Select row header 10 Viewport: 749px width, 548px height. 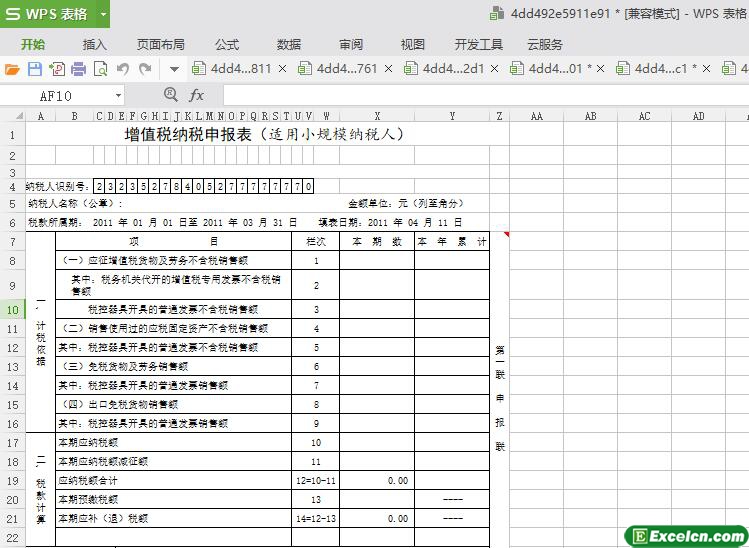[12, 310]
